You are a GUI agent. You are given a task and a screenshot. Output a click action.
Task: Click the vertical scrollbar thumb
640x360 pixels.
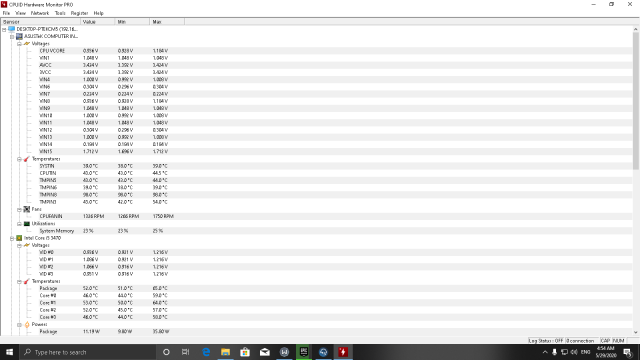click(x=636, y=101)
